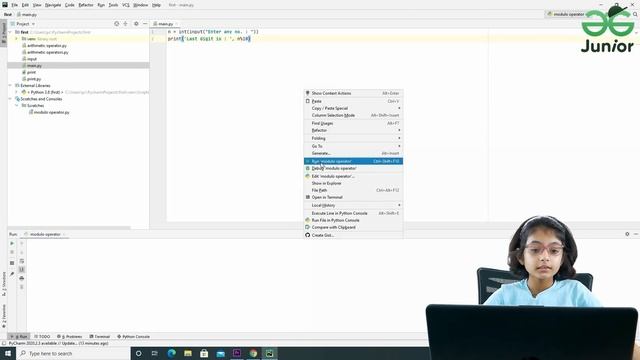Open the File menu
640x360 pixels.
coord(15,5)
